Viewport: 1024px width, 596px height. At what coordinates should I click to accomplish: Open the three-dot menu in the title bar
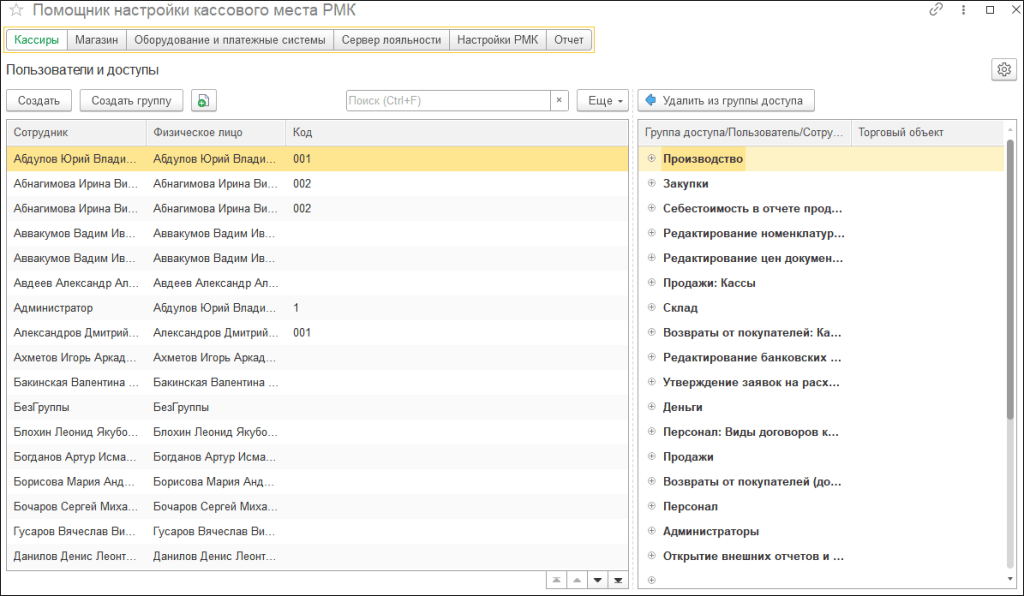(x=962, y=10)
